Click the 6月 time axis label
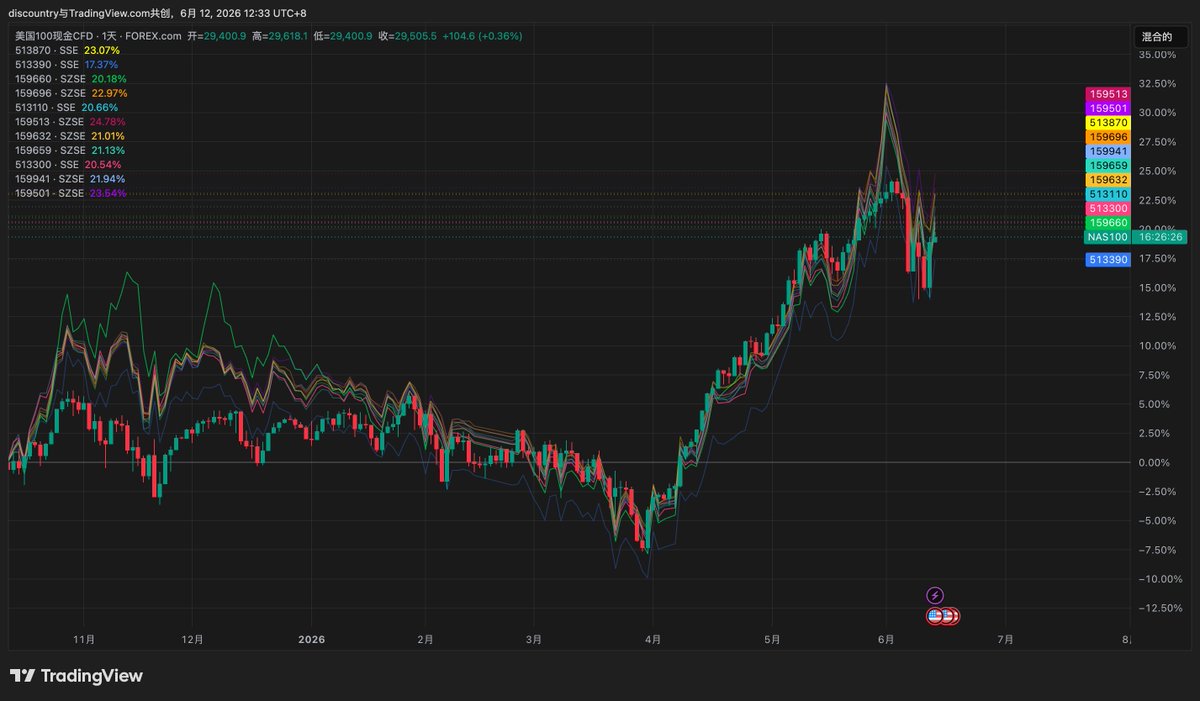 [x=885, y=639]
